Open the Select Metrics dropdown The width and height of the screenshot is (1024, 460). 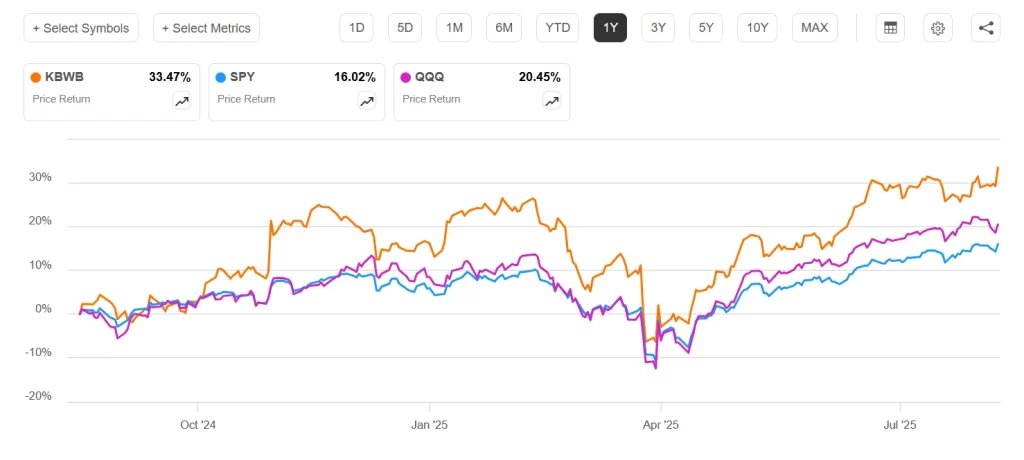pos(206,28)
